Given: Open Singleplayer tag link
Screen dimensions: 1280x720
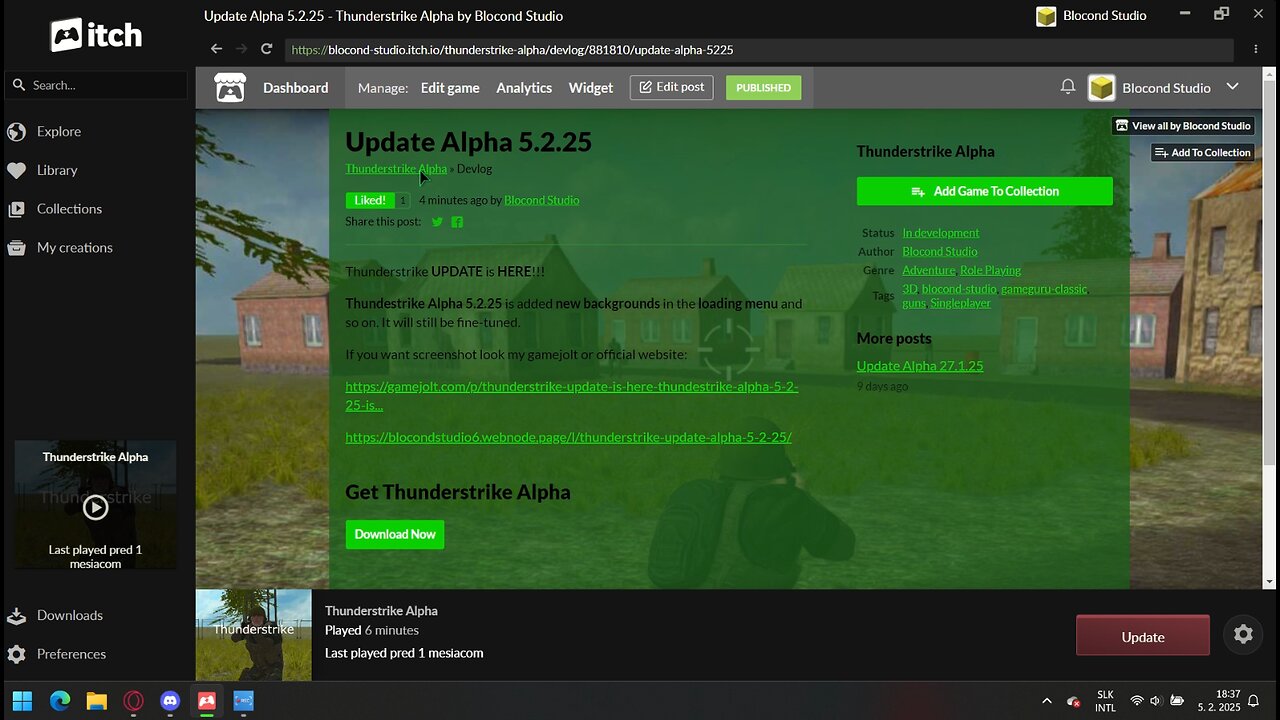Looking at the screenshot, I should tap(960, 303).
